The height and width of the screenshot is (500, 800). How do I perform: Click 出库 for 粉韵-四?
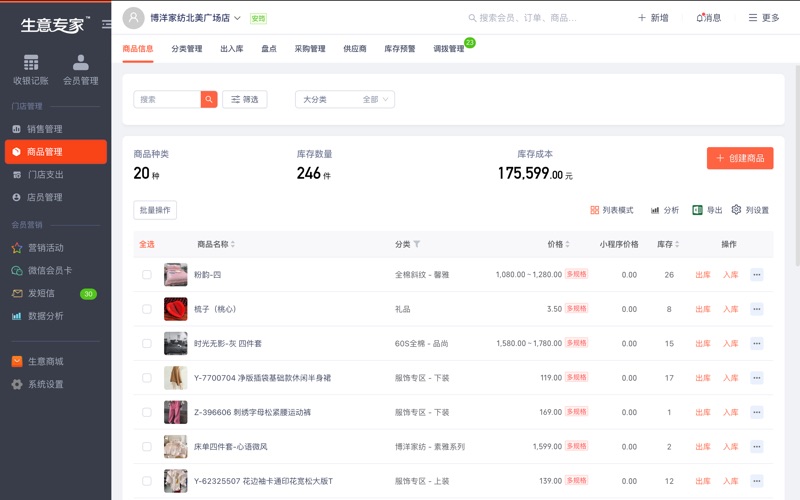pyautogui.click(x=703, y=274)
